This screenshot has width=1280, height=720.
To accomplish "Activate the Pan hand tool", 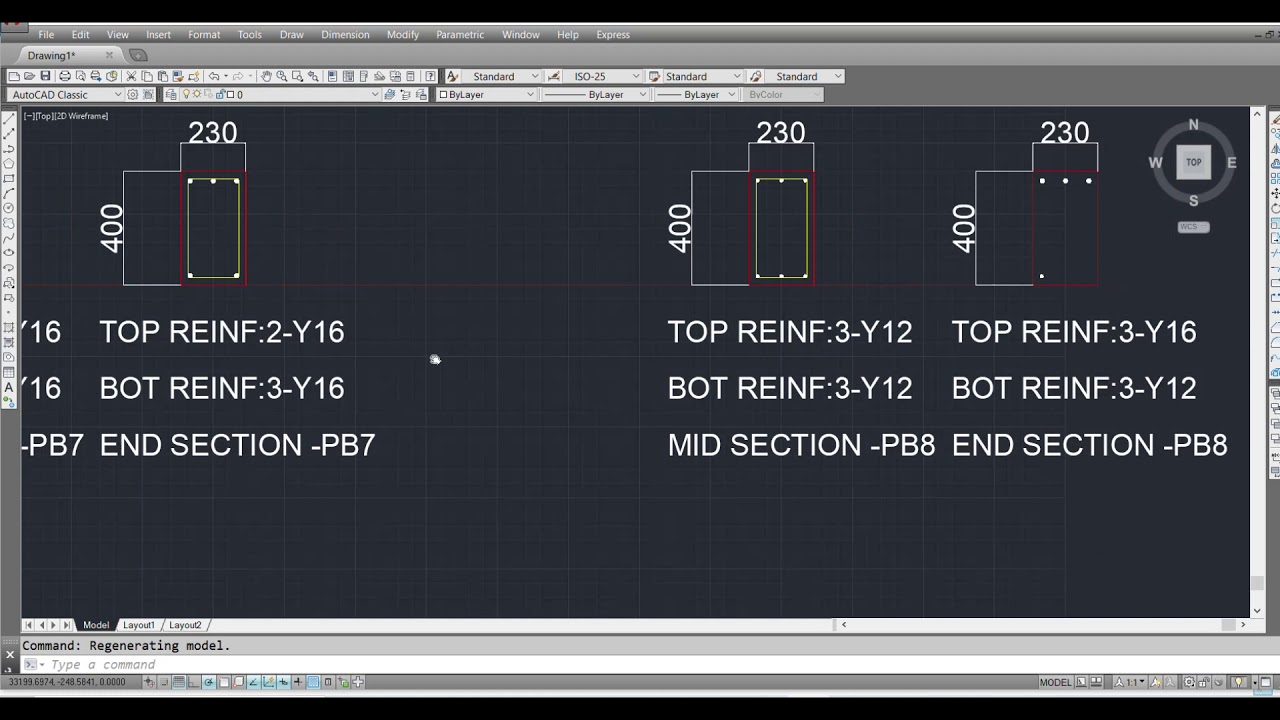I will (x=266, y=76).
